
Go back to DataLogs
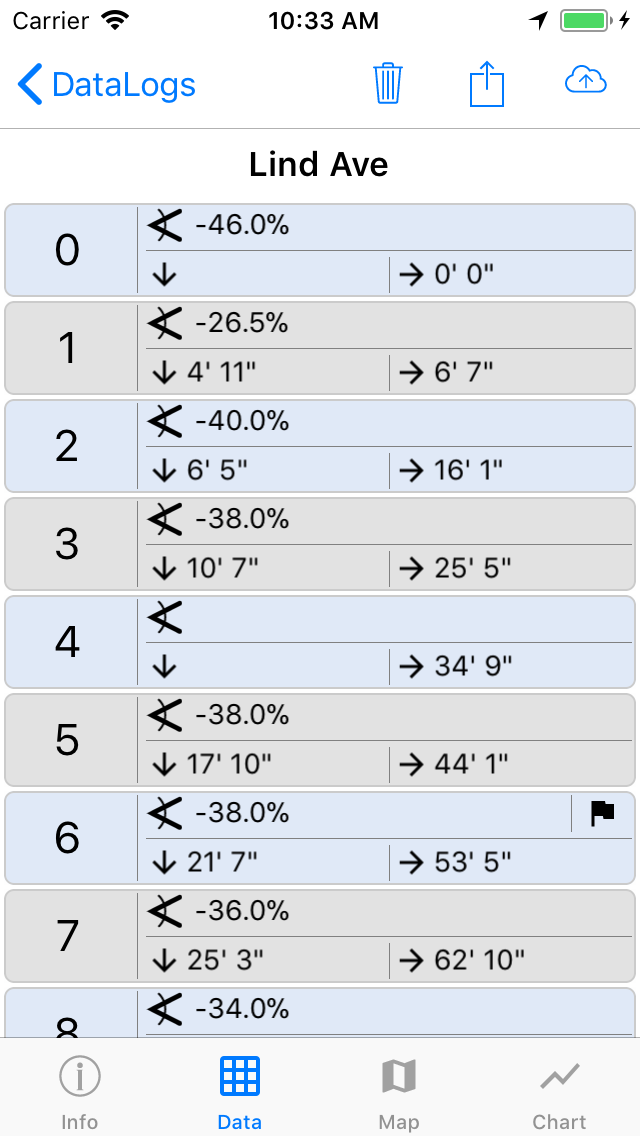[x=107, y=85]
